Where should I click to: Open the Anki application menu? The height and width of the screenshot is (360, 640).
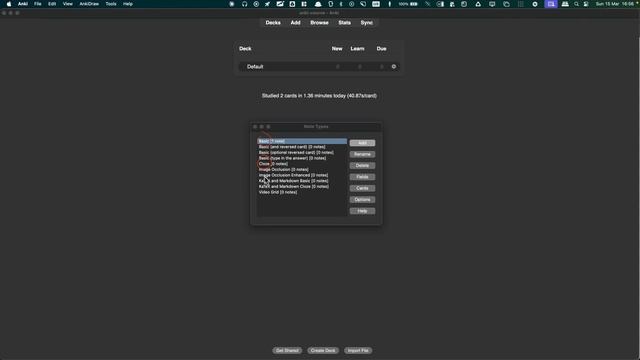pos(23,4)
